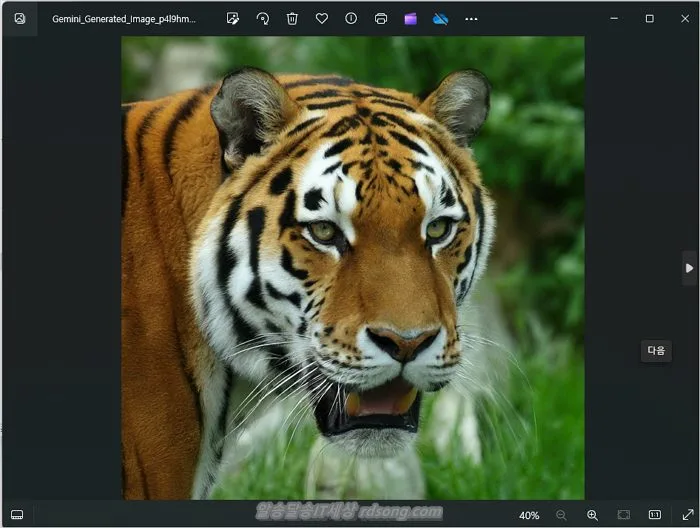
Task: Open the purple Clipchamp/Designer icon
Action: tap(411, 19)
